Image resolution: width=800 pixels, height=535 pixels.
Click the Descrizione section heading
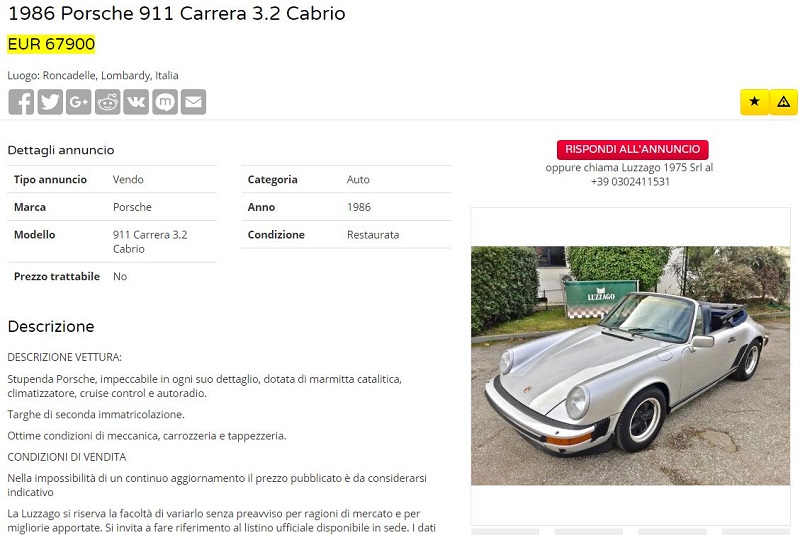[51, 326]
